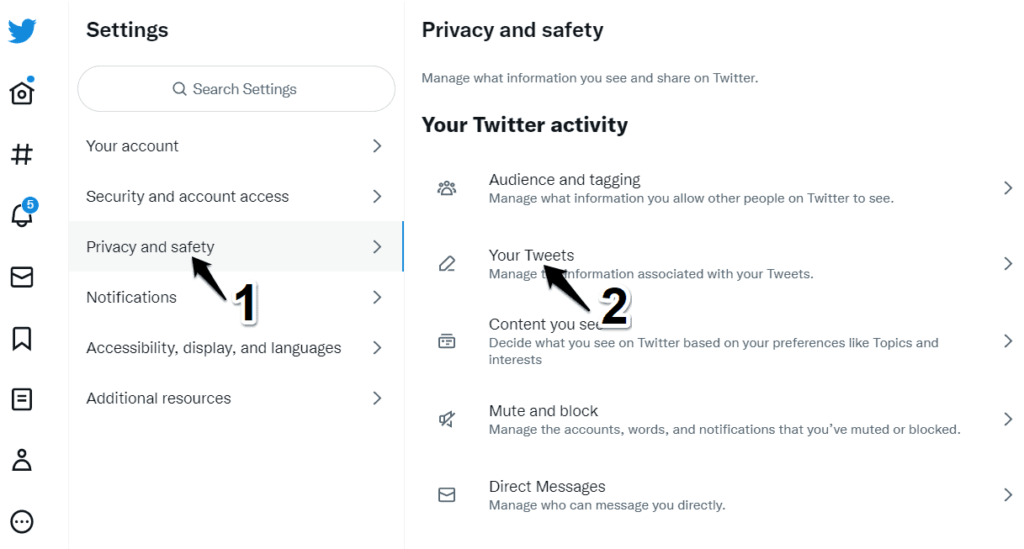Expand chevron beside Security and account access
The height and width of the screenshot is (549, 1024).
377,196
